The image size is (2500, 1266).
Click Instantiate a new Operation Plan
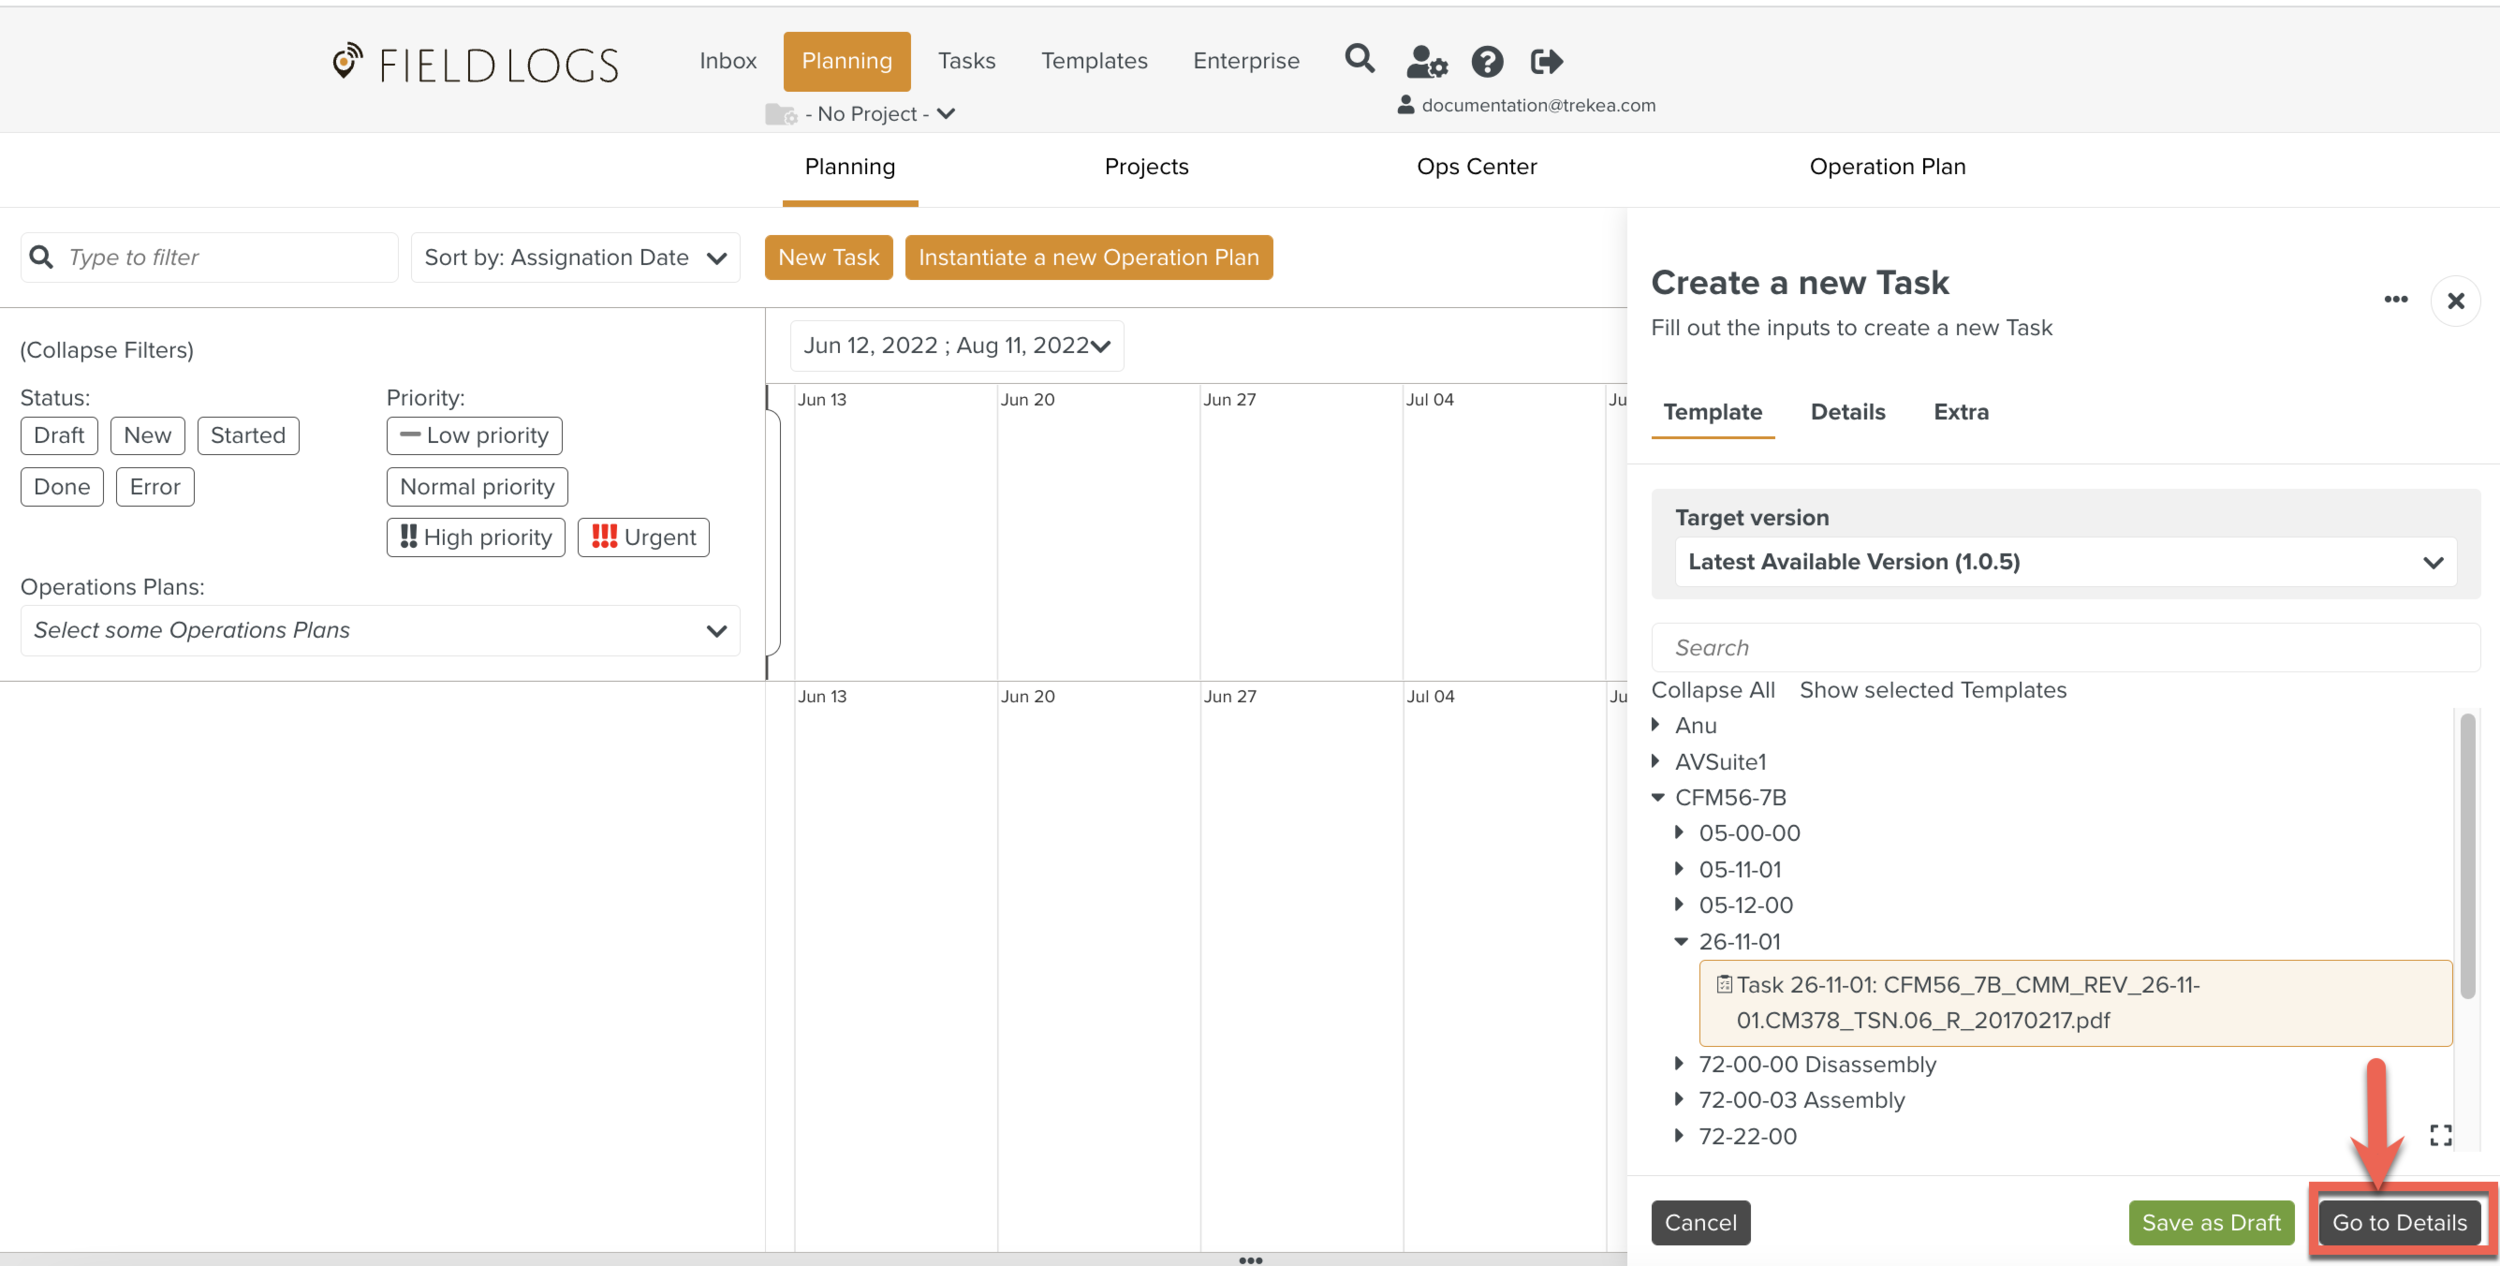(1088, 257)
